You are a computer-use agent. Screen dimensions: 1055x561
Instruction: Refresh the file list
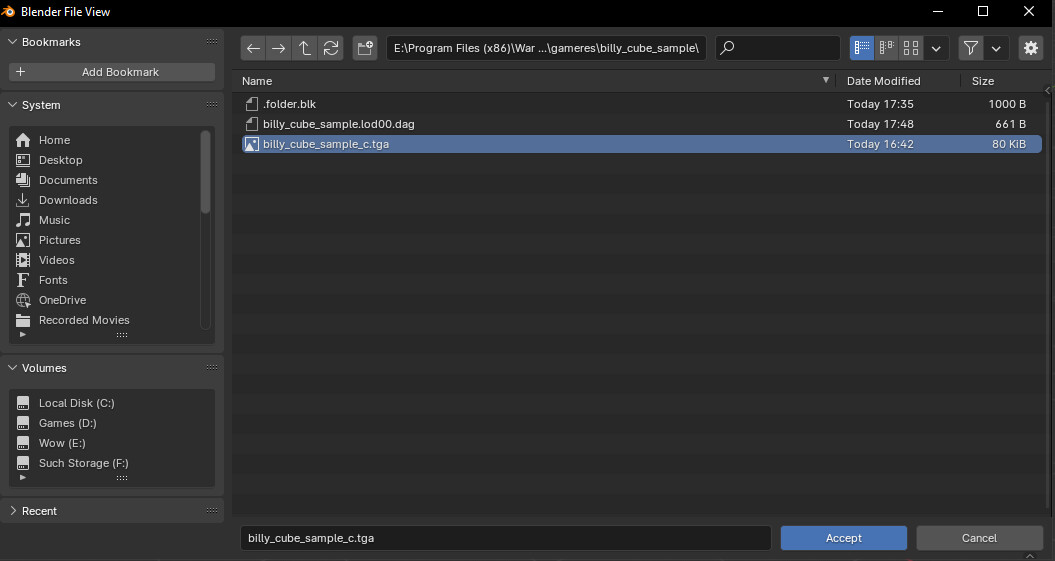(x=330, y=48)
